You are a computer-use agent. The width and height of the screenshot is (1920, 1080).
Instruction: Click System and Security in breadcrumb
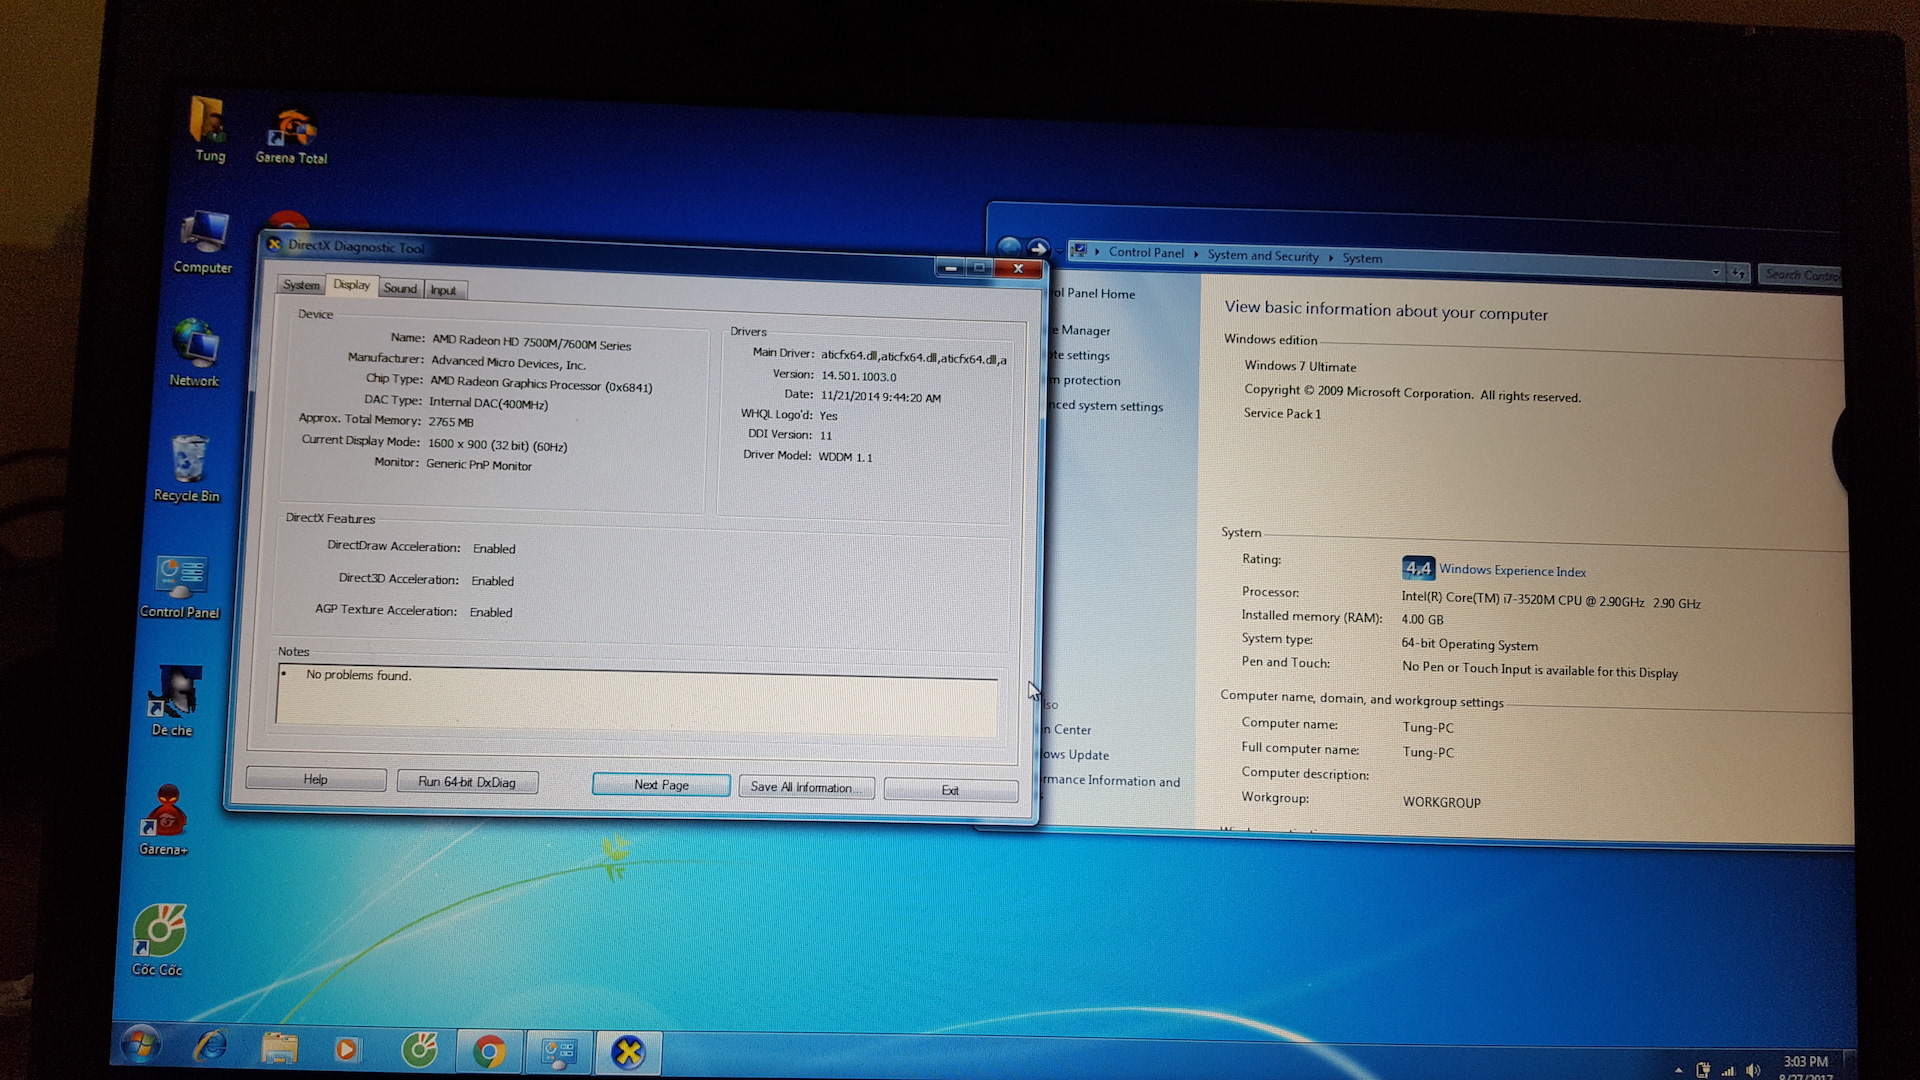coord(1263,256)
